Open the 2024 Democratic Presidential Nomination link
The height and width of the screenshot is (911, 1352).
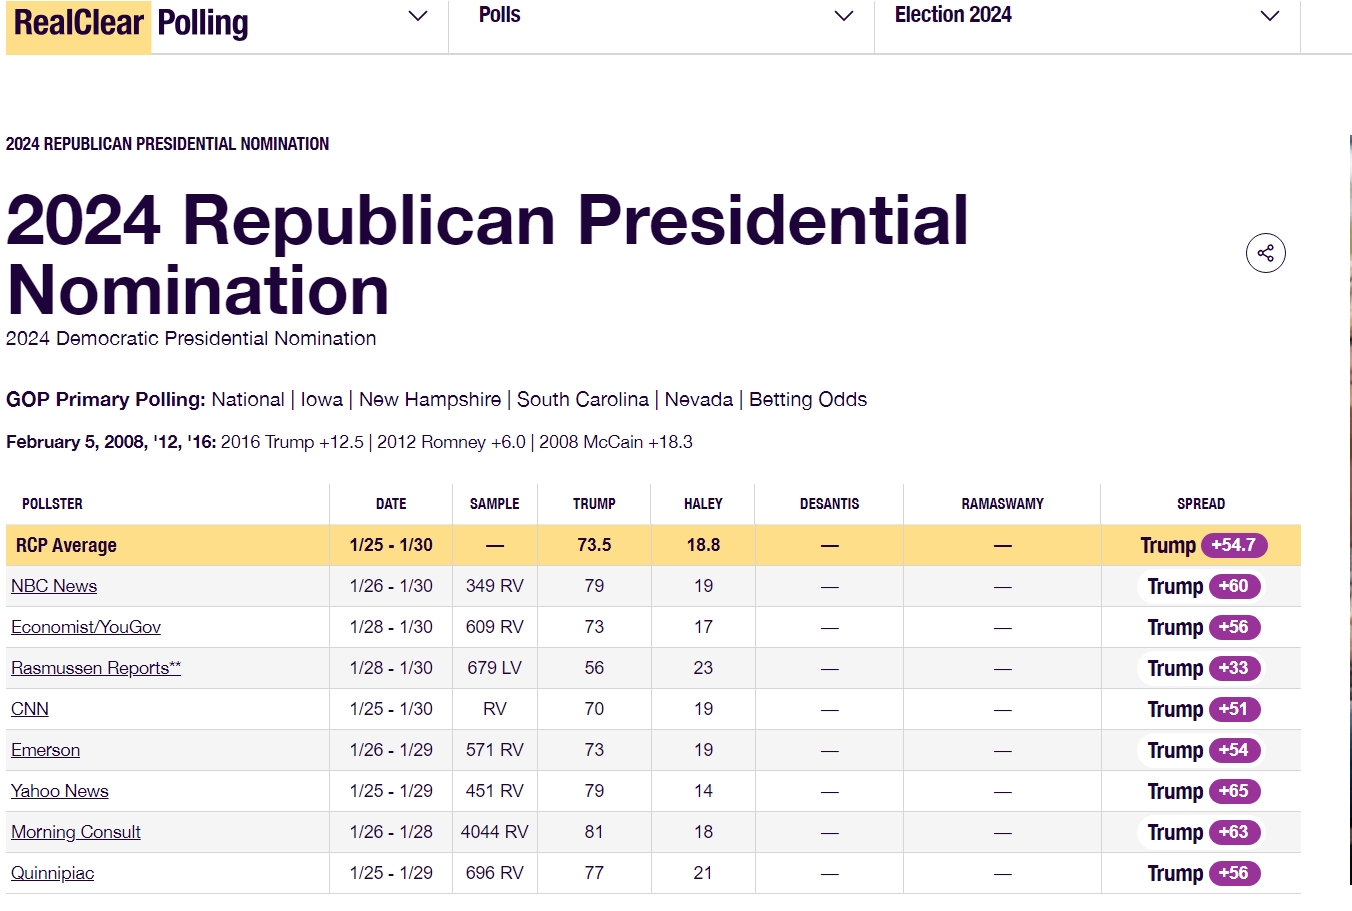191,339
